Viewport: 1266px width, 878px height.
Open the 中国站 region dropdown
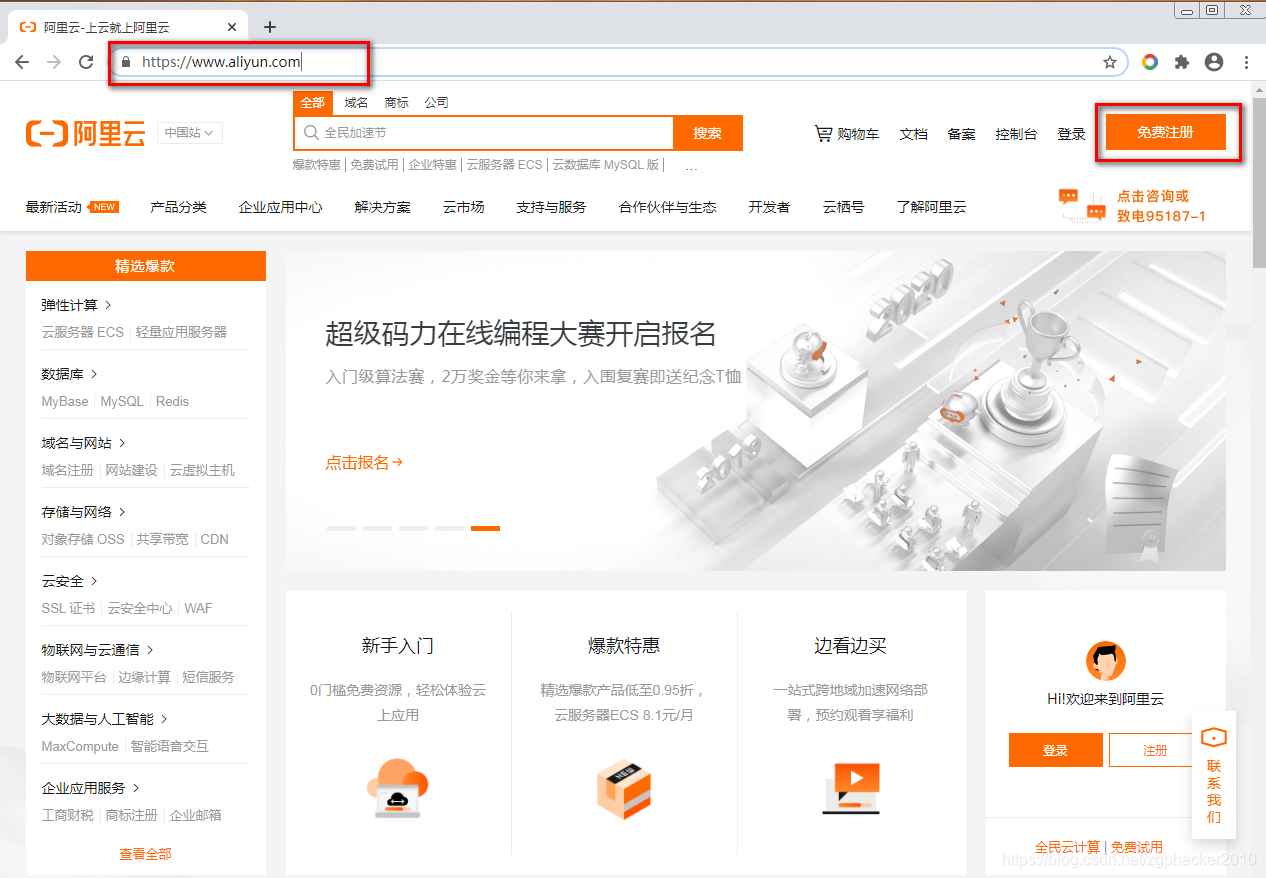tap(190, 133)
